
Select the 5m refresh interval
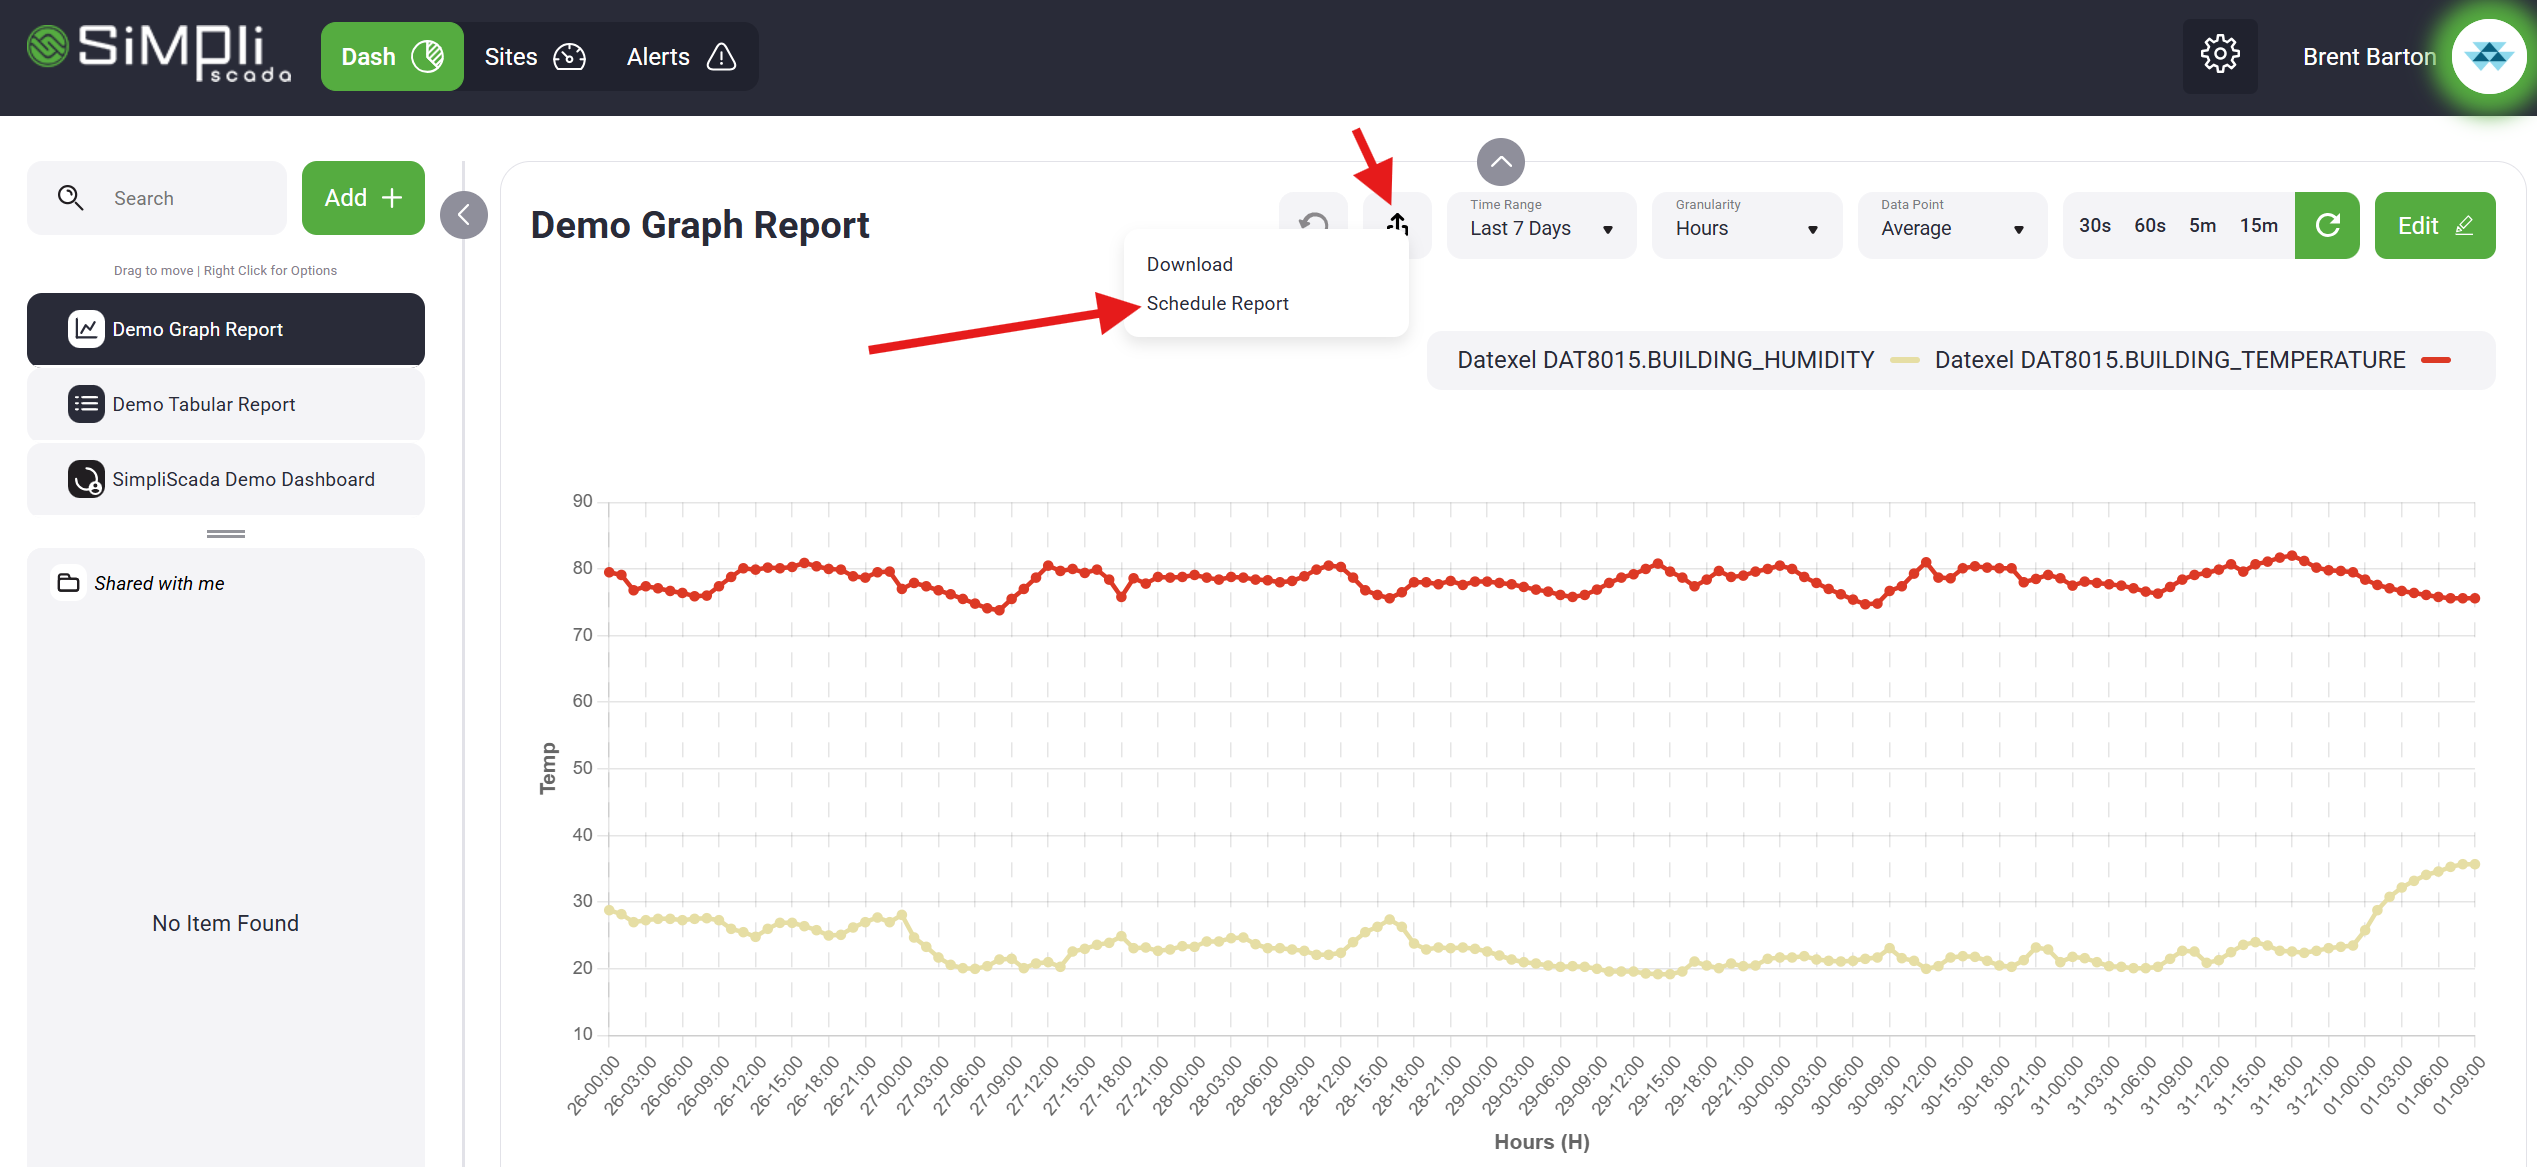[x=2202, y=226]
